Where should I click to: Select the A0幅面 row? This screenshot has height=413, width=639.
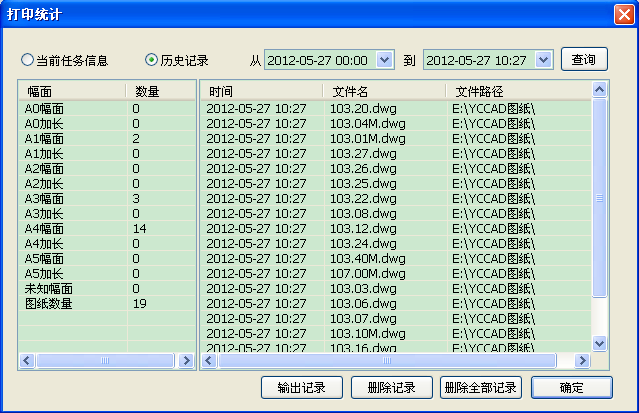click(107, 108)
